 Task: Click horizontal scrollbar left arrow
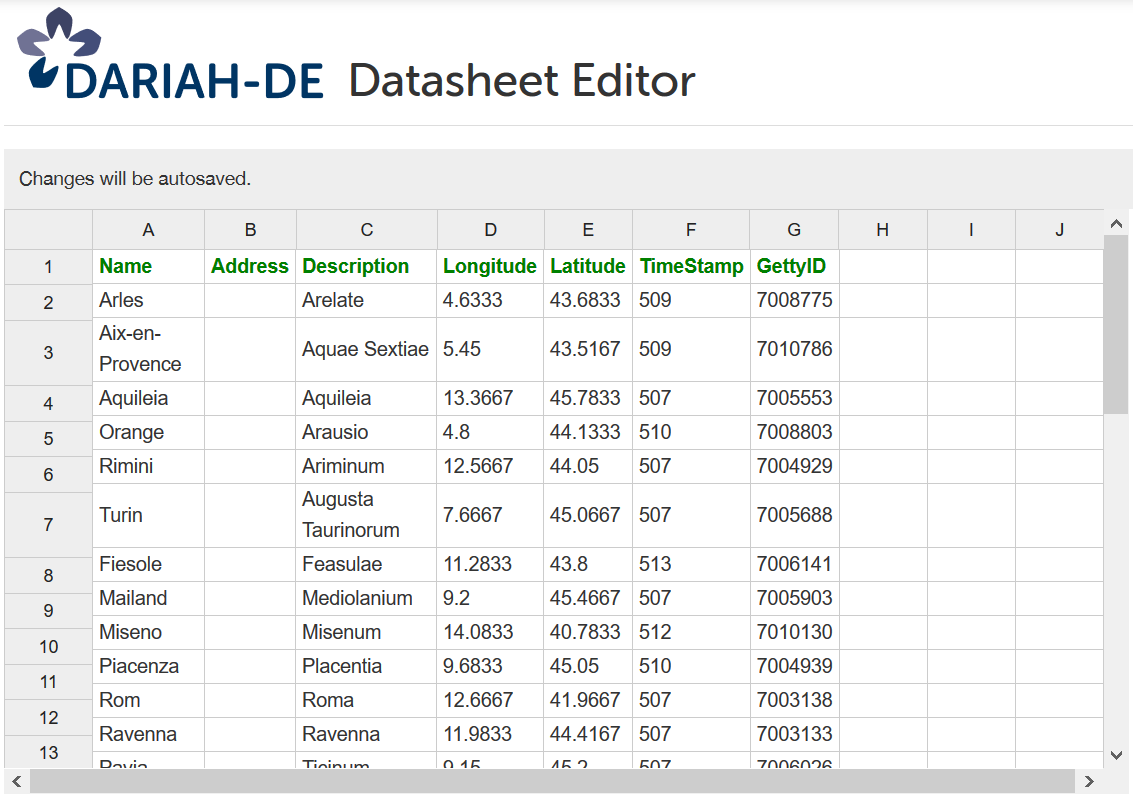tap(17, 781)
